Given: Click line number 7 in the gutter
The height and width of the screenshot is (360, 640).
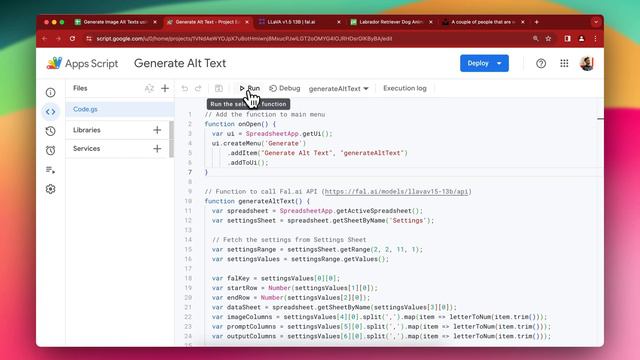Looking at the screenshot, I should 190,172.
